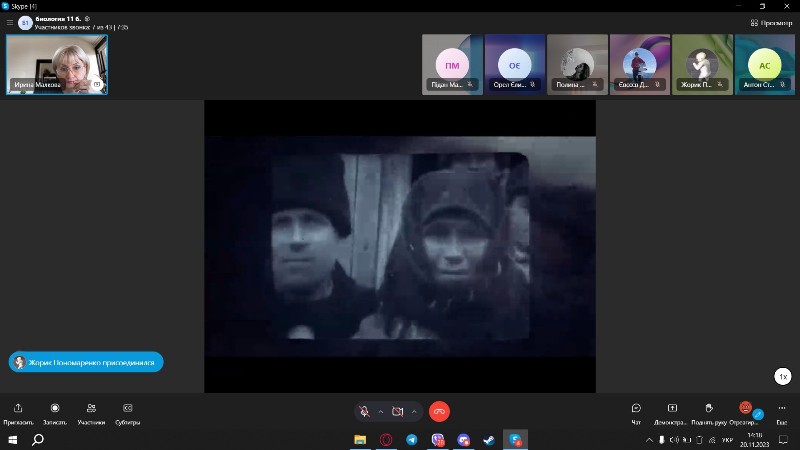The width and height of the screenshot is (800, 450).
Task: Turn on Subtitles (Субтитры)
Action: click(x=128, y=413)
